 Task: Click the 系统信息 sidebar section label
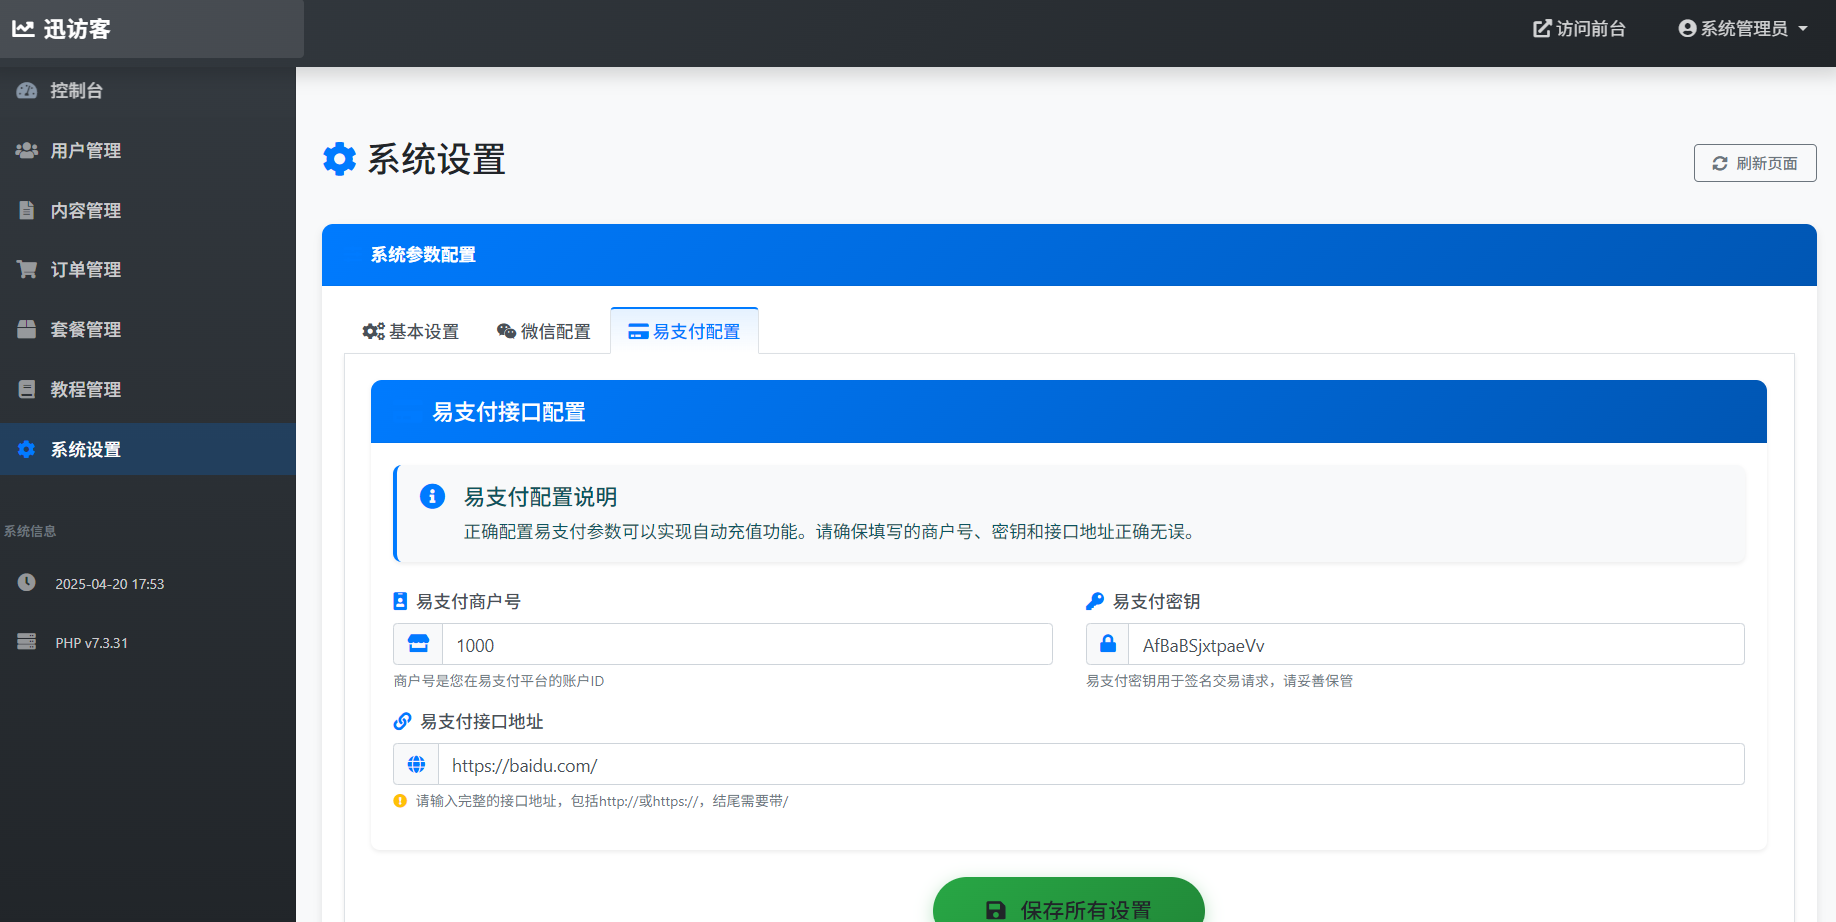coord(30,531)
